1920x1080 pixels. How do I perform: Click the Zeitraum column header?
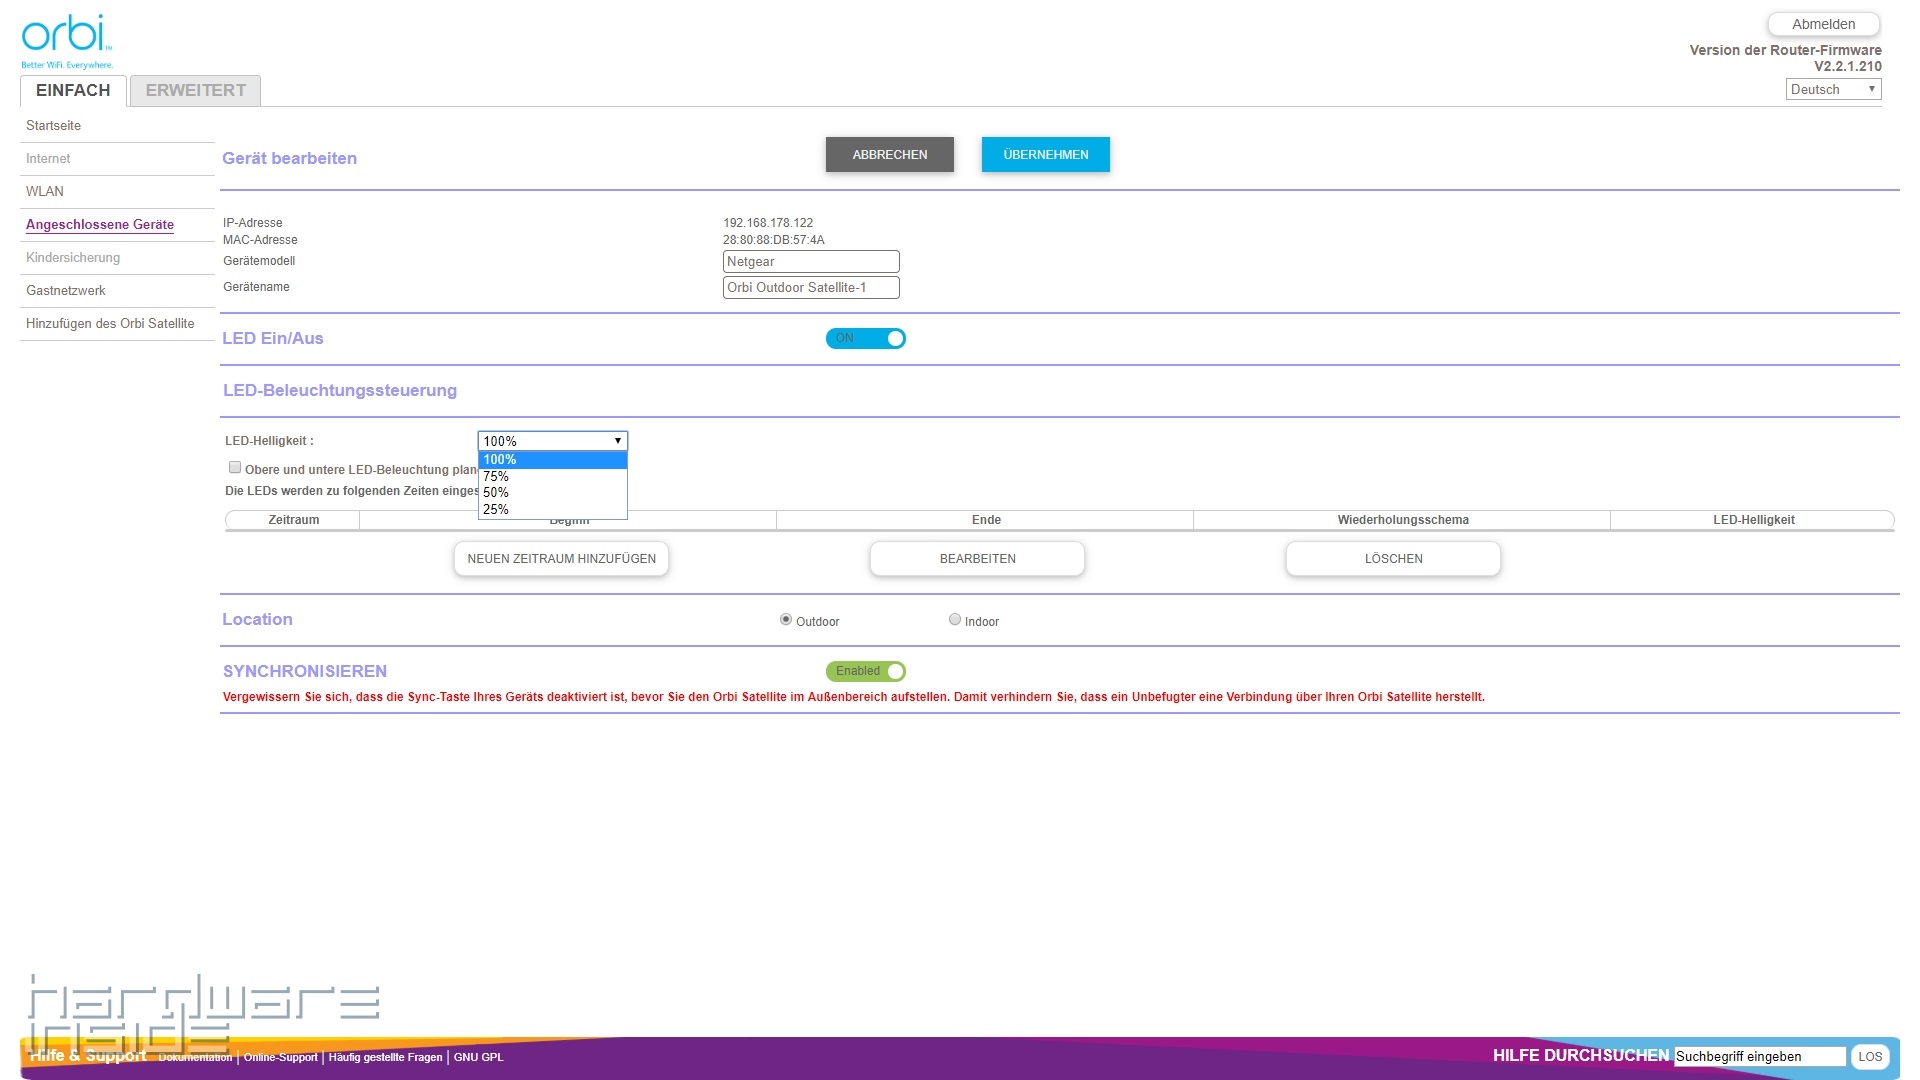(294, 520)
